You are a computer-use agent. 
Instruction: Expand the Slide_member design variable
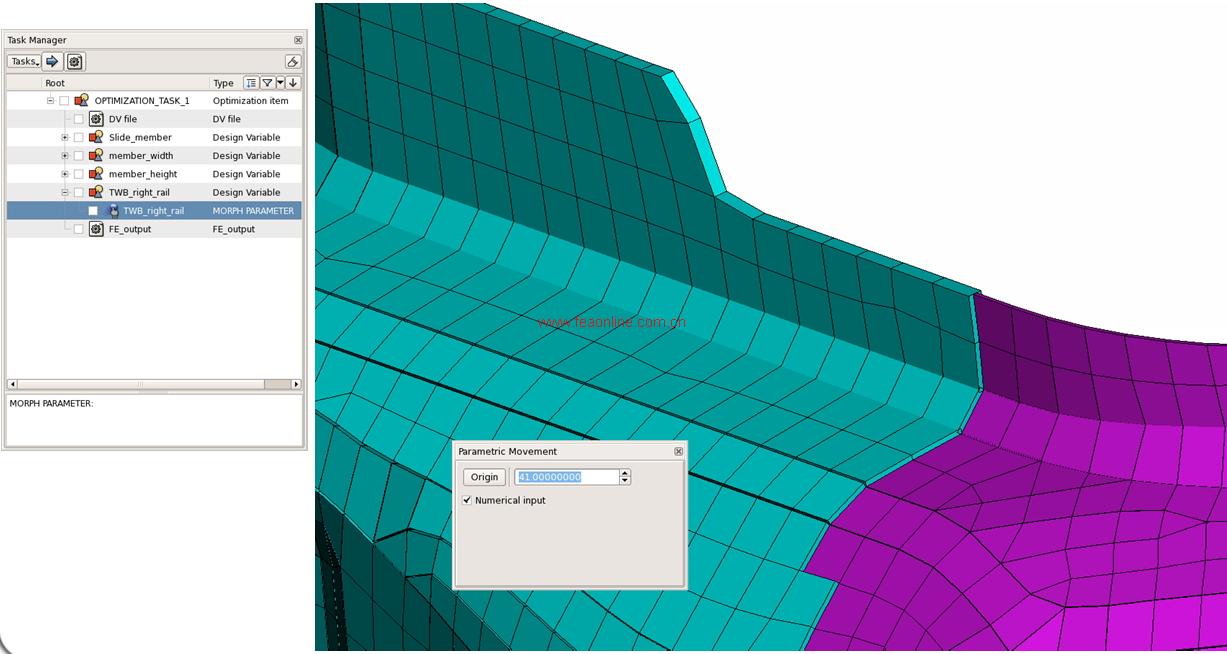tap(65, 138)
